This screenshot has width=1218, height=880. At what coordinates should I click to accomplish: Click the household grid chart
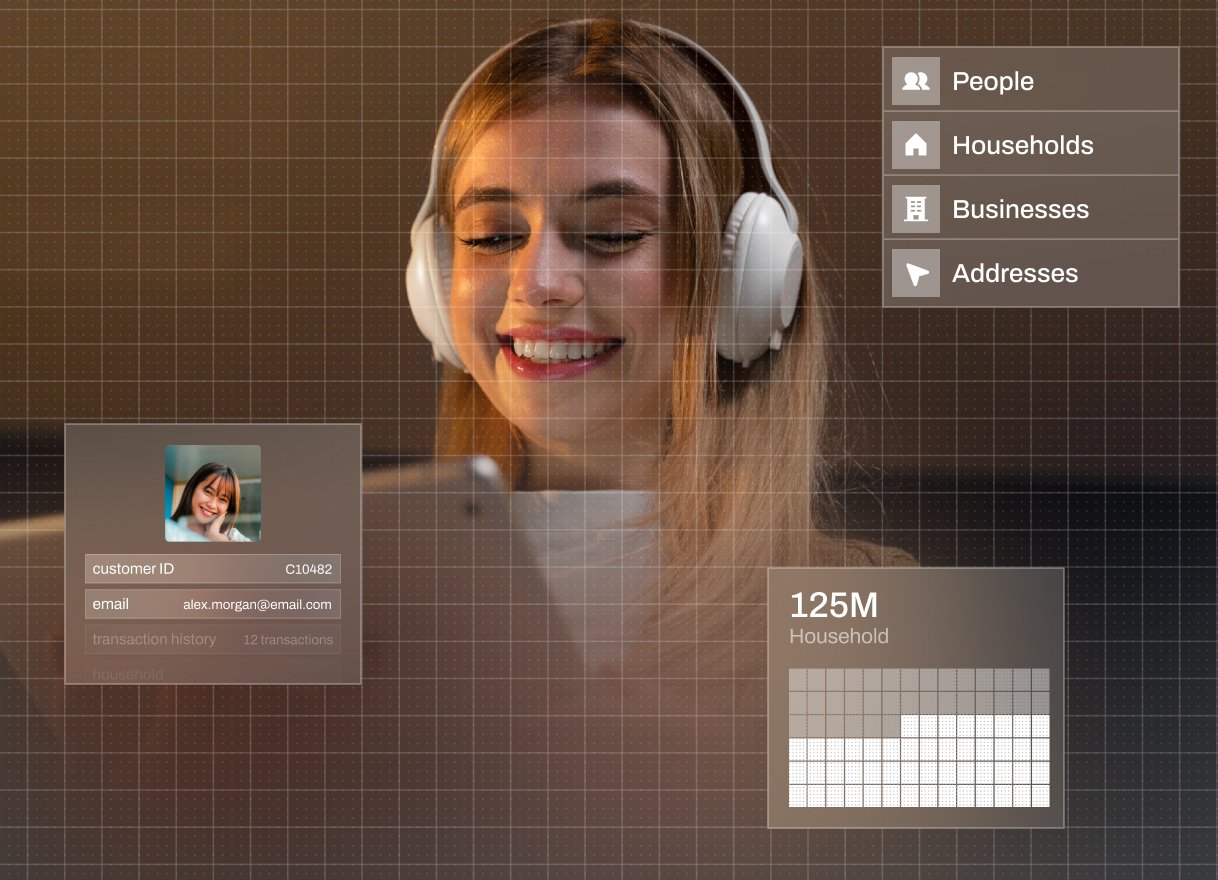919,738
